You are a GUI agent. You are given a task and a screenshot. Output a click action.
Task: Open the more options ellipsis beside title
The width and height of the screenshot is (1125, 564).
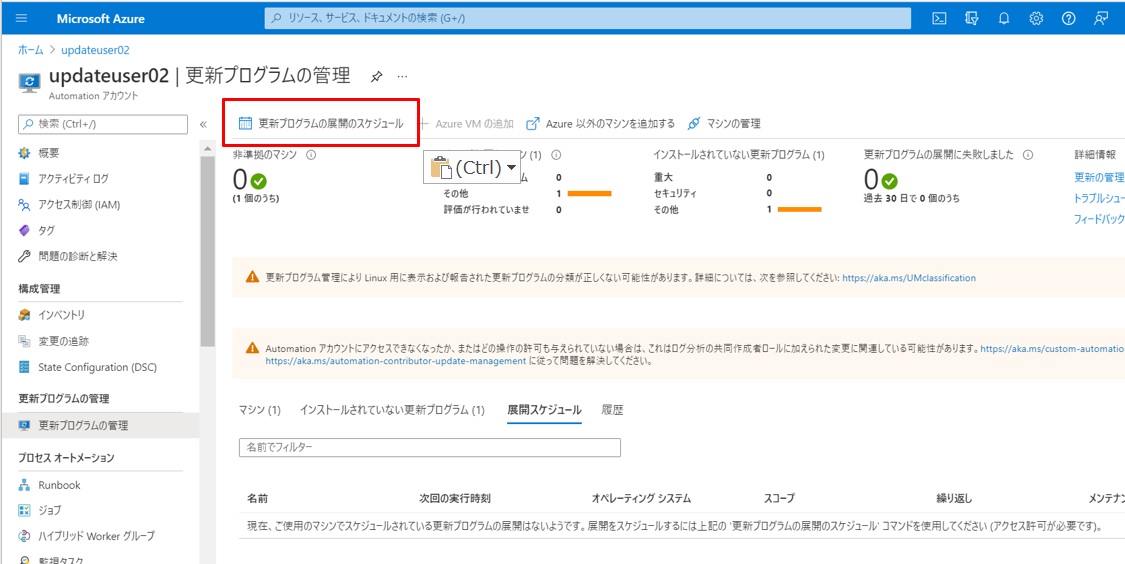click(403, 75)
